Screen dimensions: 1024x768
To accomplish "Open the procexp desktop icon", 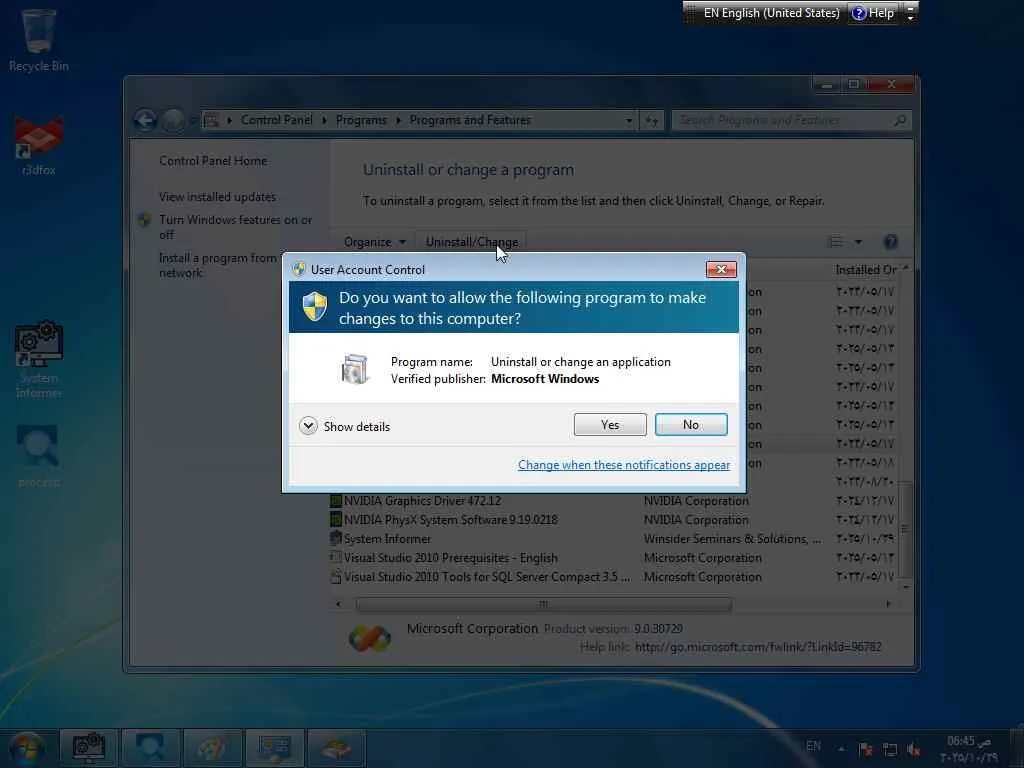I will pos(39,456).
